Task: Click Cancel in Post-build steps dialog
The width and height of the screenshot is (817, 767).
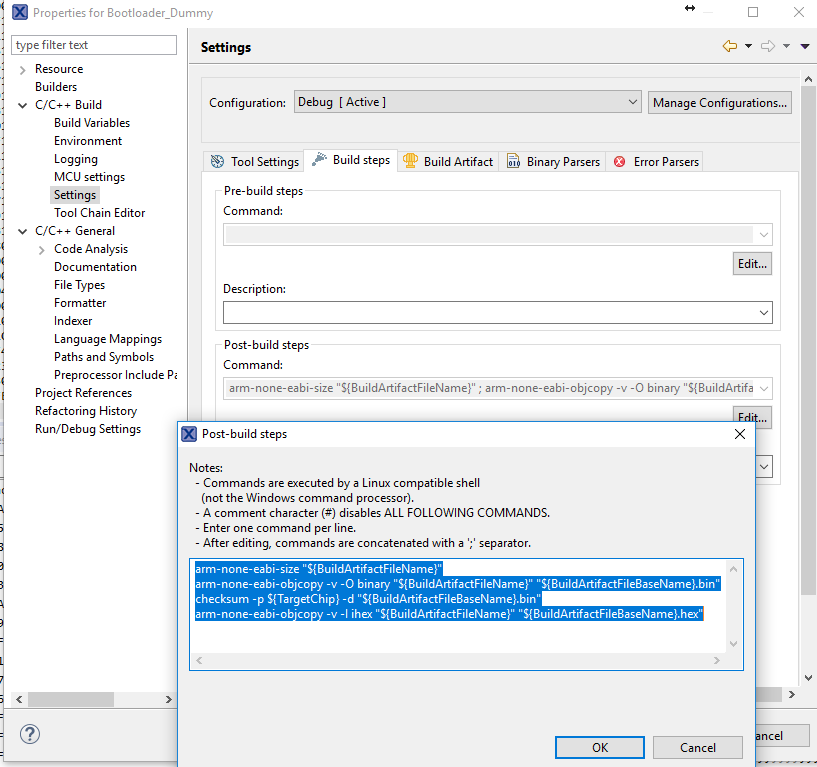Action: pyautogui.click(x=698, y=747)
